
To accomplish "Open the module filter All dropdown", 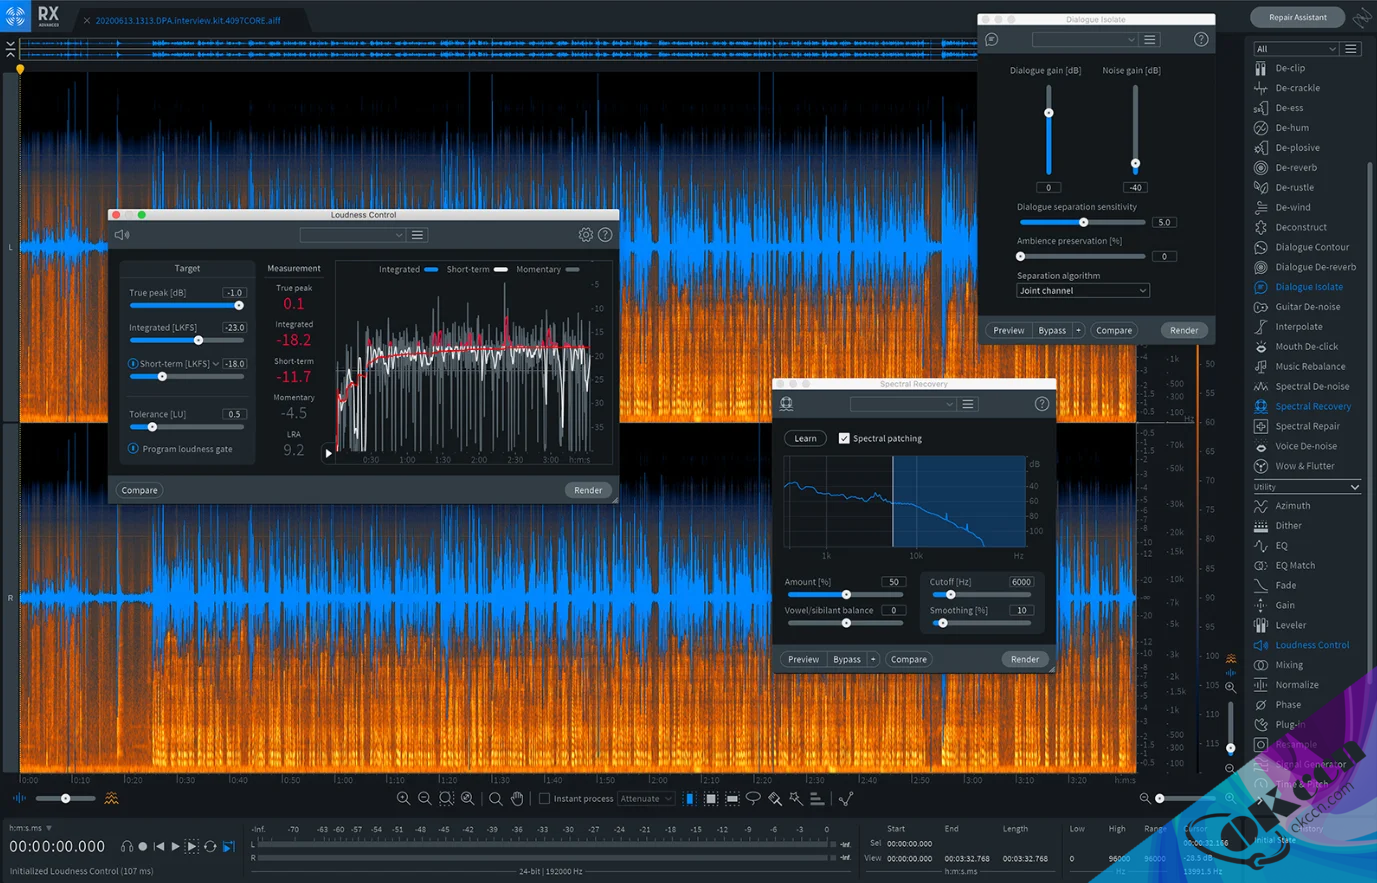I will pos(1296,49).
